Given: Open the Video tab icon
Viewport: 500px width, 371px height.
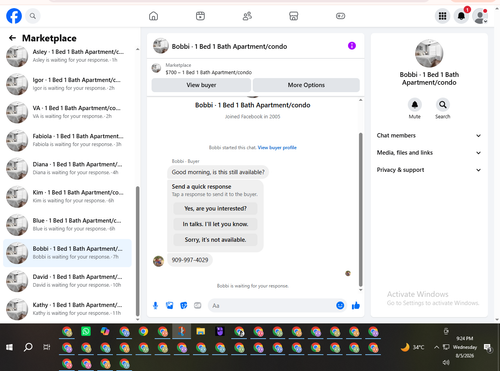Looking at the screenshot, I should coord(200,16).
